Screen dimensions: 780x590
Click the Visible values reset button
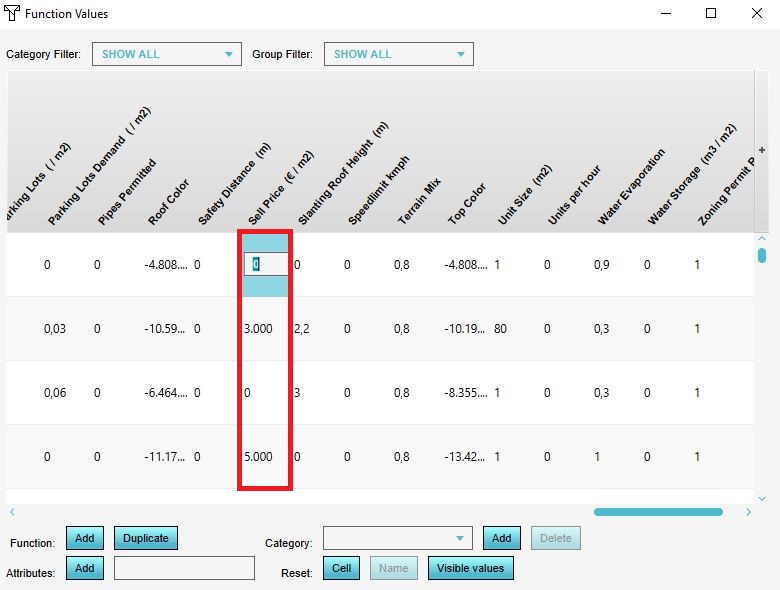(471, 568)
